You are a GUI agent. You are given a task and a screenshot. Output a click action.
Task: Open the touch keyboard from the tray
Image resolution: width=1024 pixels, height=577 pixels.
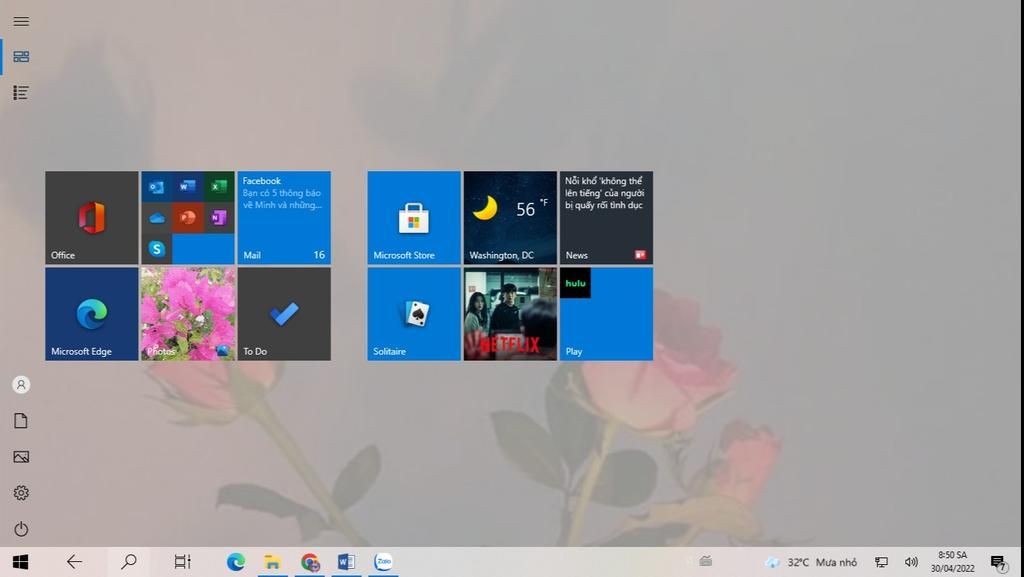click(705, 561)
